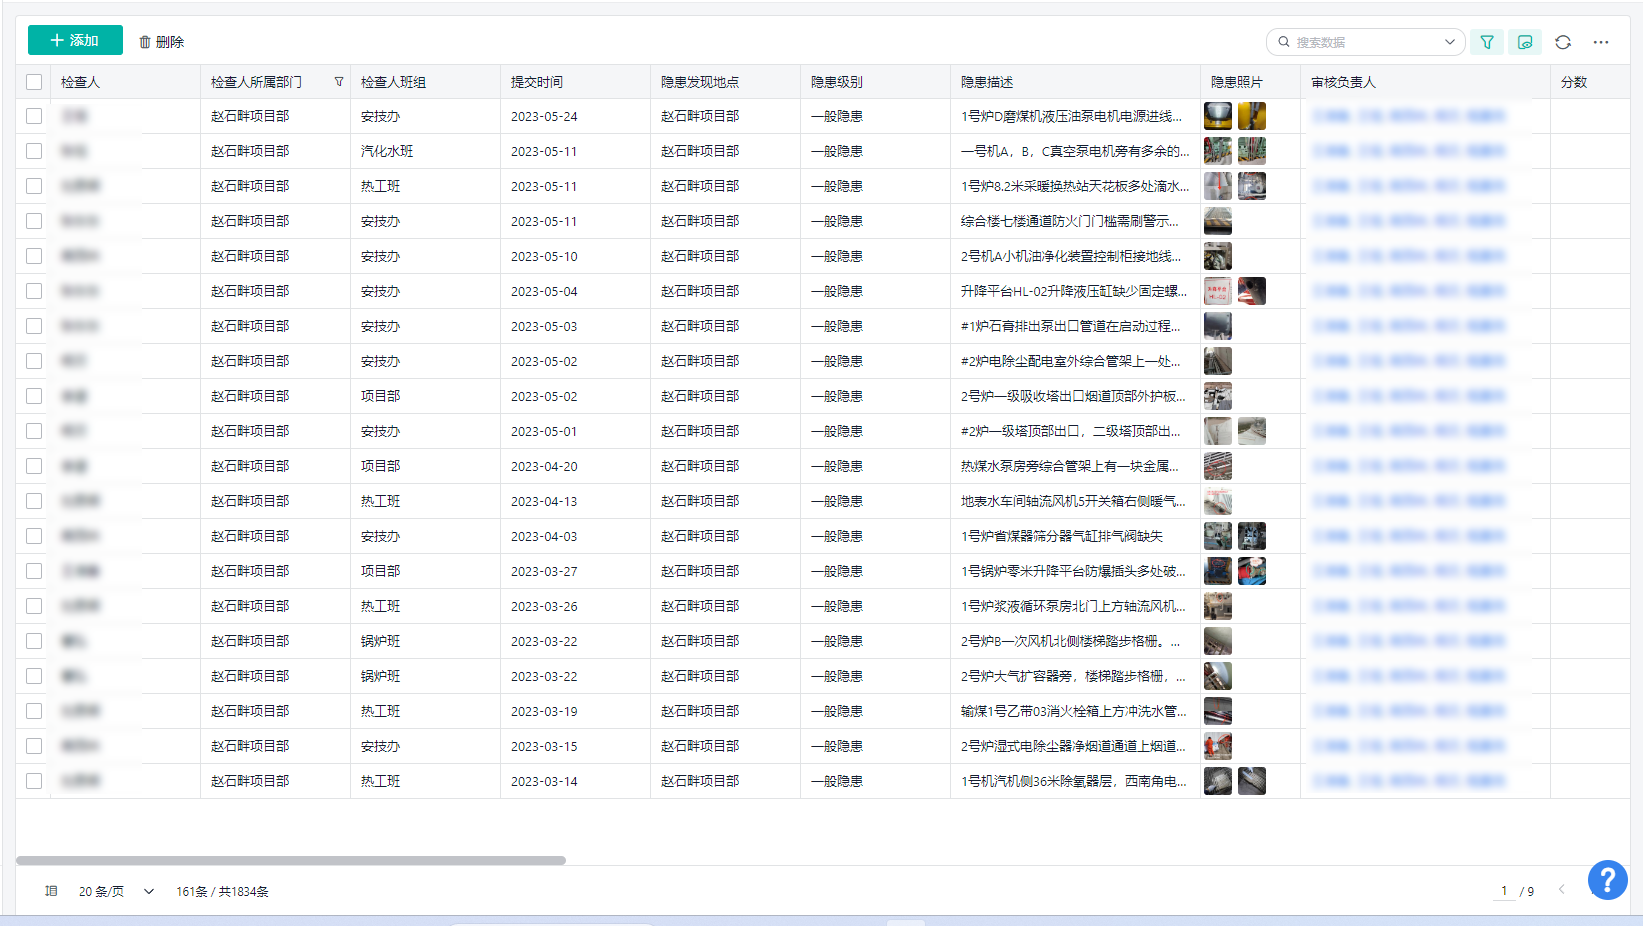Click the horizontal scrollbar under the table
This screenshot has width=1643, height=926.
(x=291, y=860)
